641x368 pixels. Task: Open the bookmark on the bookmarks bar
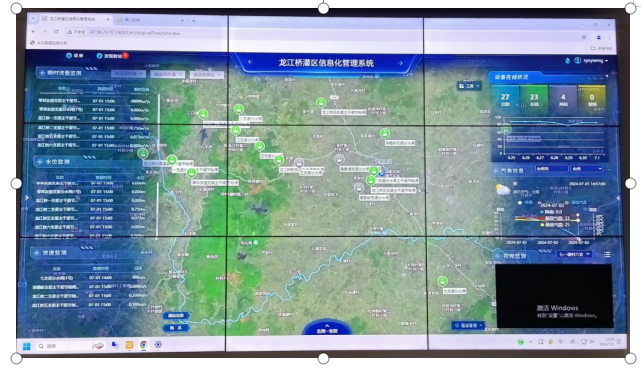[50, 43]
